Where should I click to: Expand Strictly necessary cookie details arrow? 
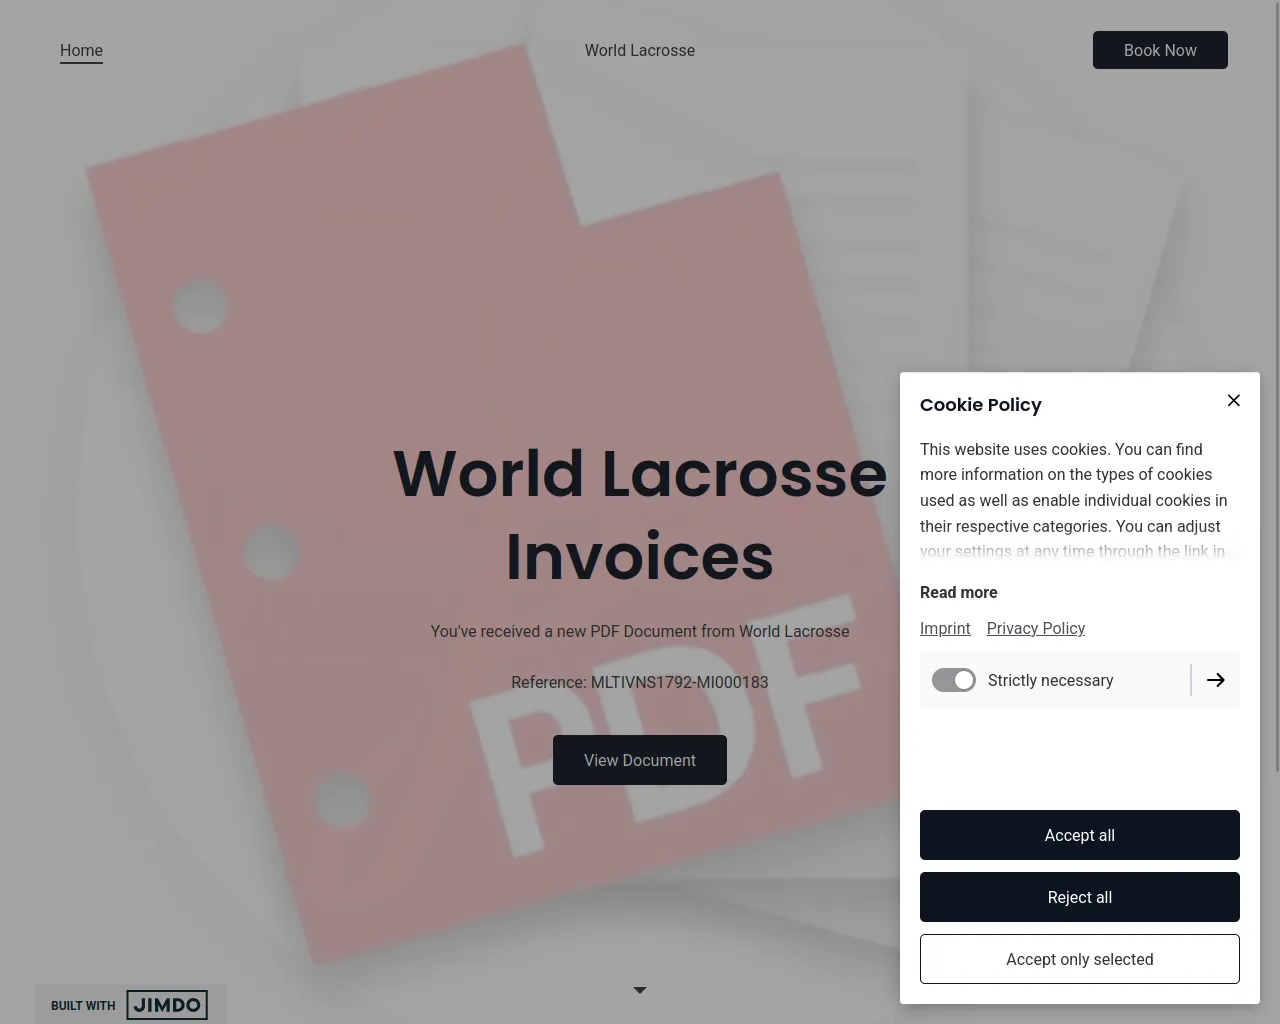point(1216,680)
